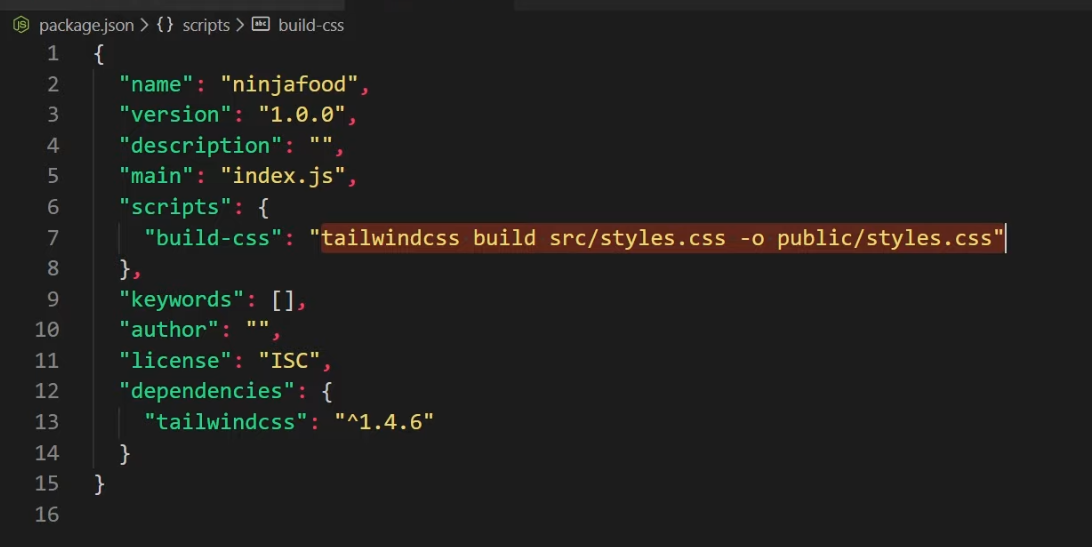
Task: Click line number 16 in the gutter
Action: [47, 514]
